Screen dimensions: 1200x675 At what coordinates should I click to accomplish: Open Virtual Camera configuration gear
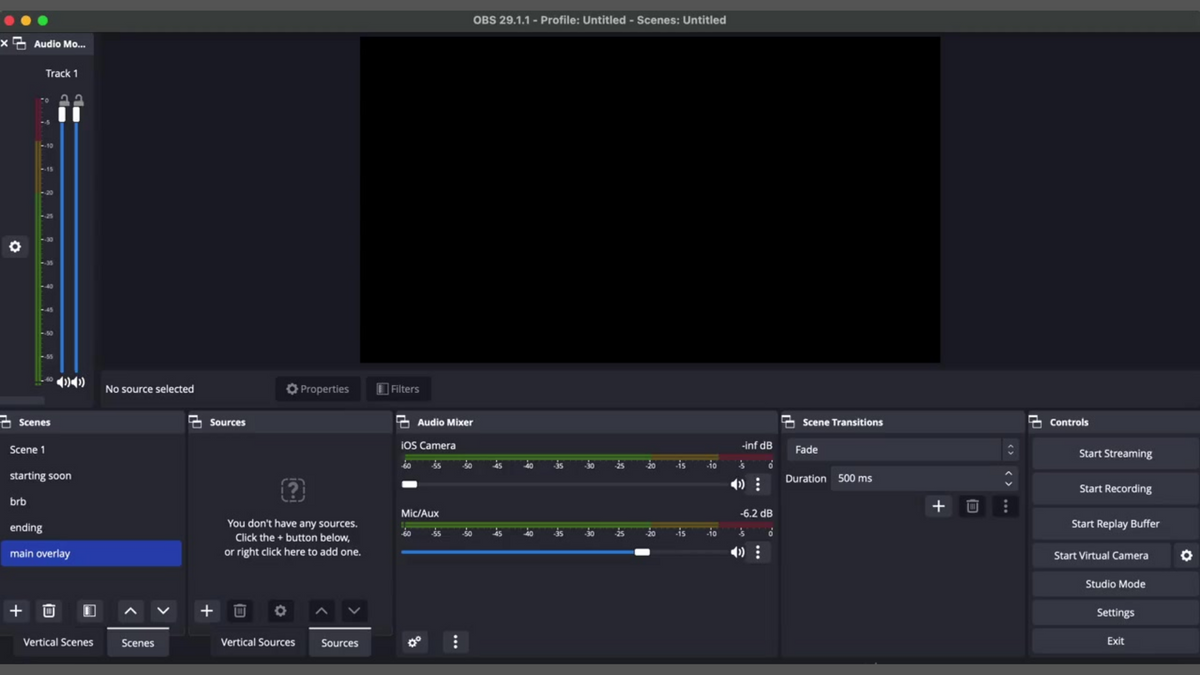pyautogui.click(x=1186, y=555)
